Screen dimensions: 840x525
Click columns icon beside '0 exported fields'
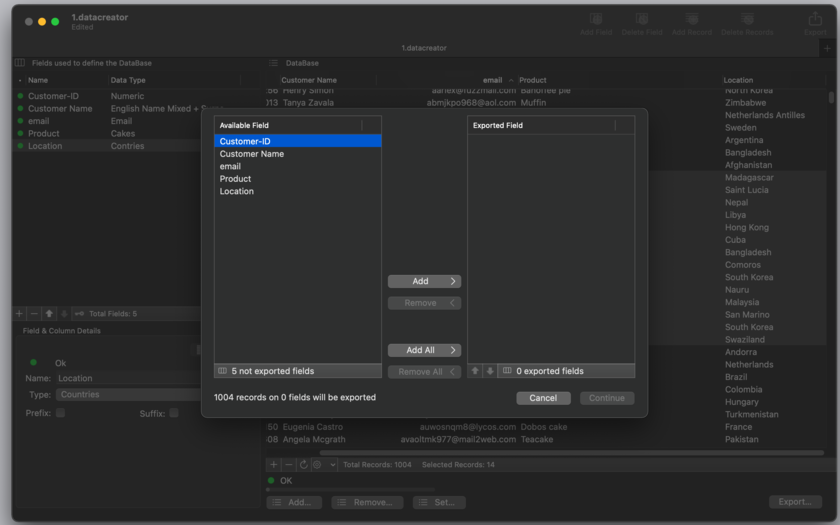(x=507, y=371)
